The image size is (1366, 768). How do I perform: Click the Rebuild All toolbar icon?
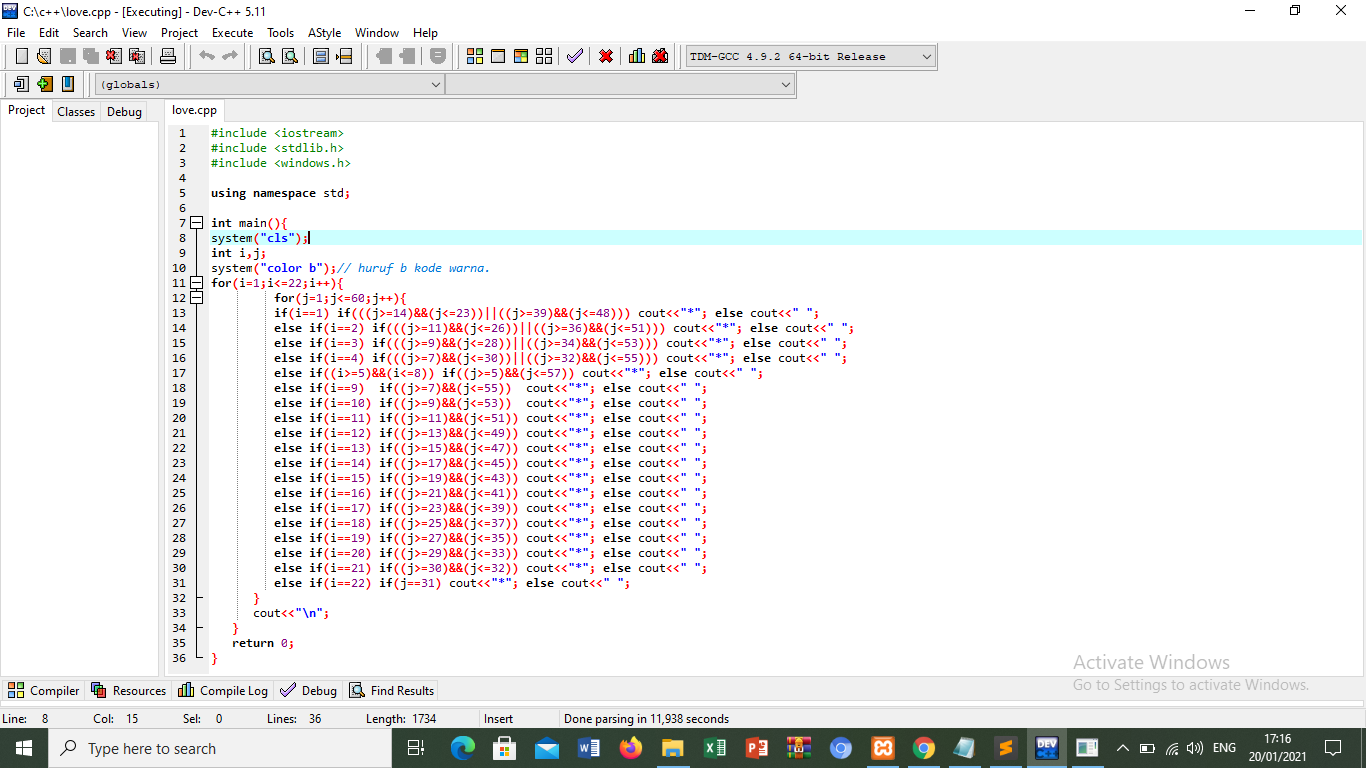point(544,56)
